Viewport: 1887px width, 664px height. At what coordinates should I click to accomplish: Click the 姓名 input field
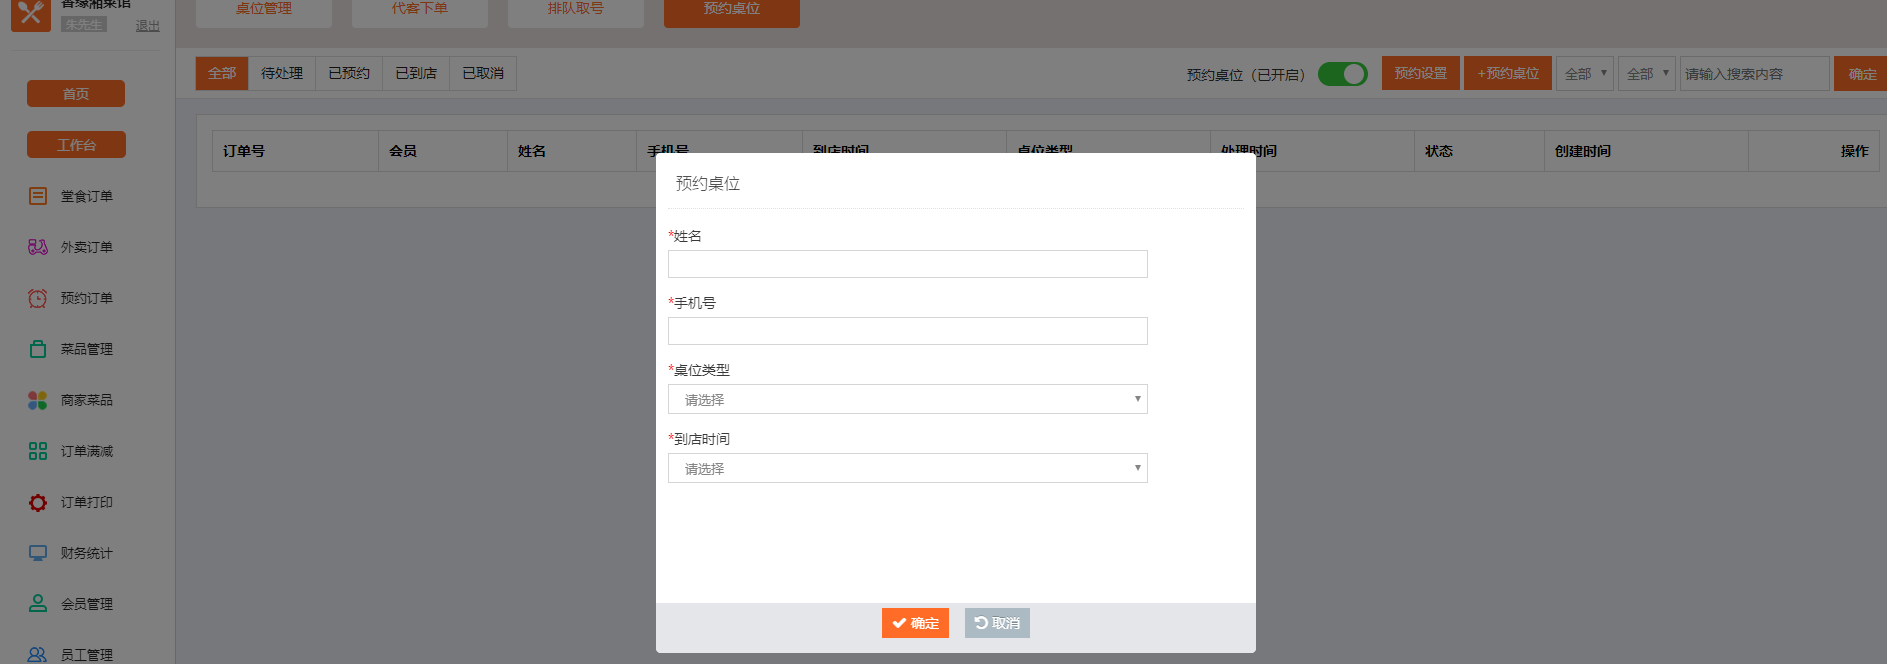click(907, 264)
